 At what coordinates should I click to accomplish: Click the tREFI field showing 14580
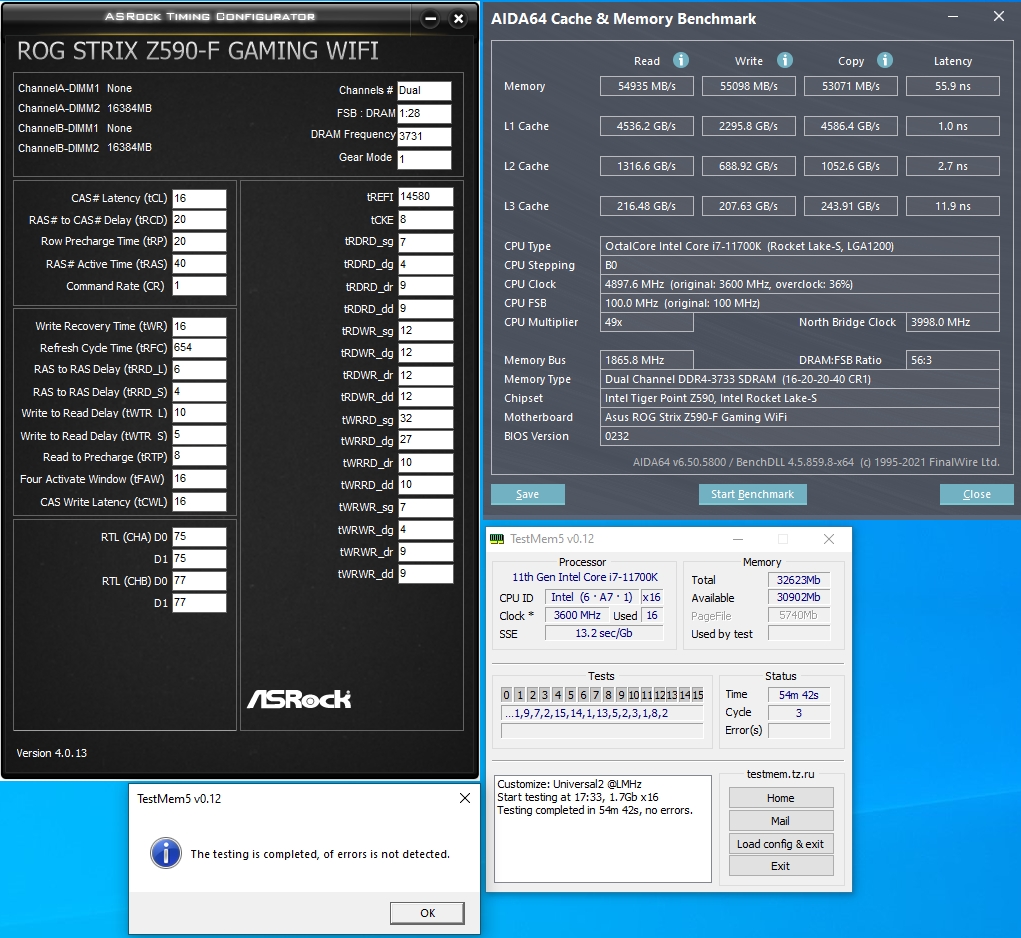coord(425,197)
